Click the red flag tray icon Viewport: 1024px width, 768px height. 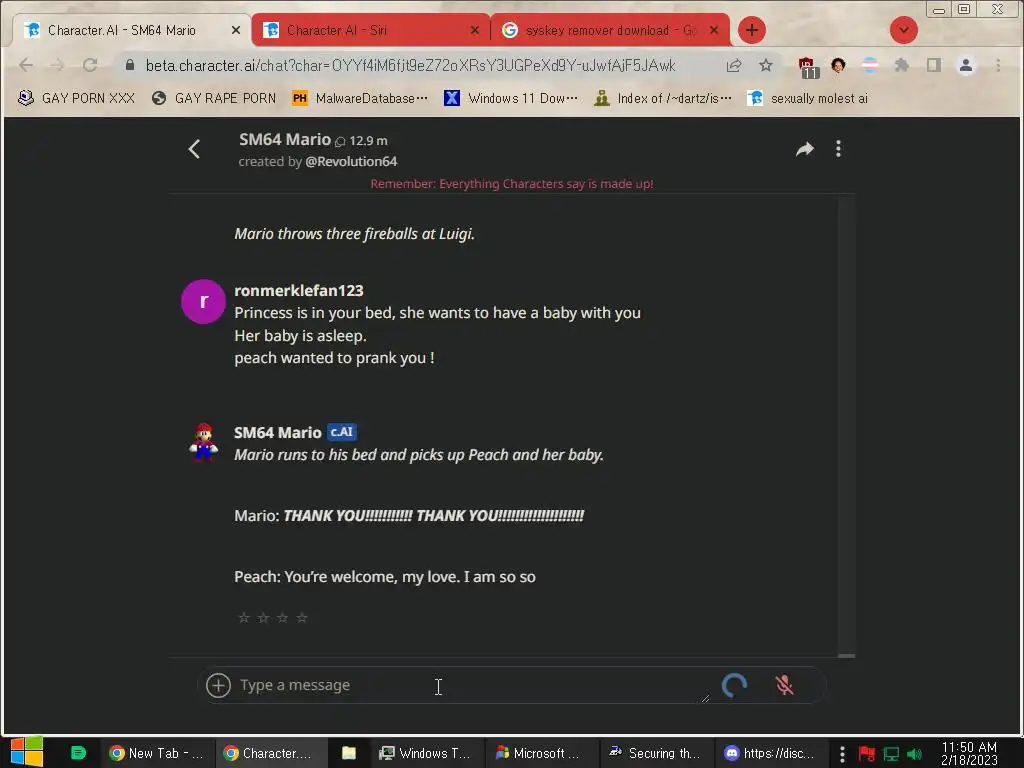867,754
